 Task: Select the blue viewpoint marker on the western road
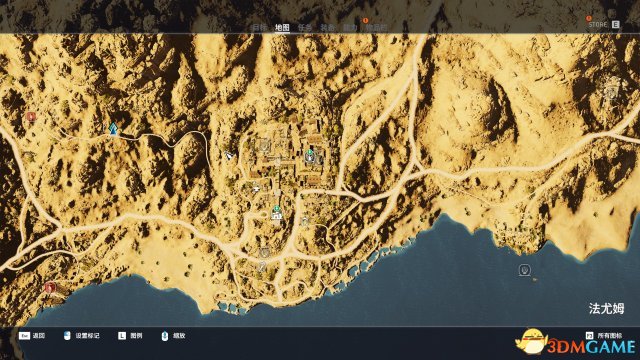113,129
